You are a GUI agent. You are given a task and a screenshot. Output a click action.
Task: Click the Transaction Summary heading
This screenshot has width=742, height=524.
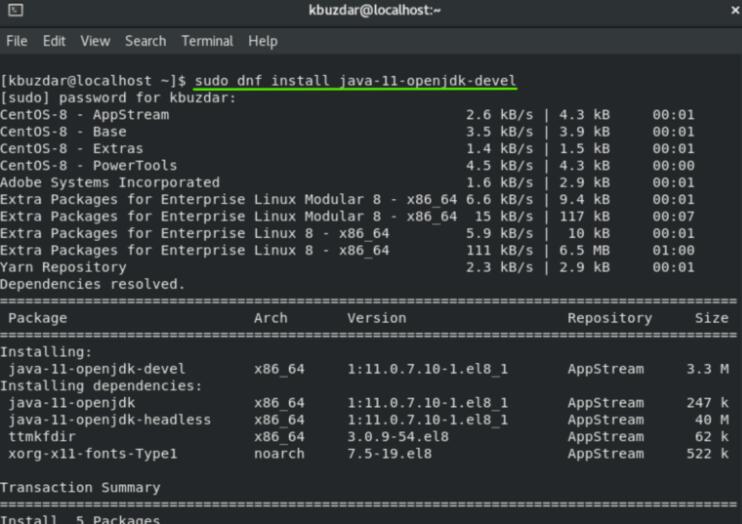click(80, 488)
